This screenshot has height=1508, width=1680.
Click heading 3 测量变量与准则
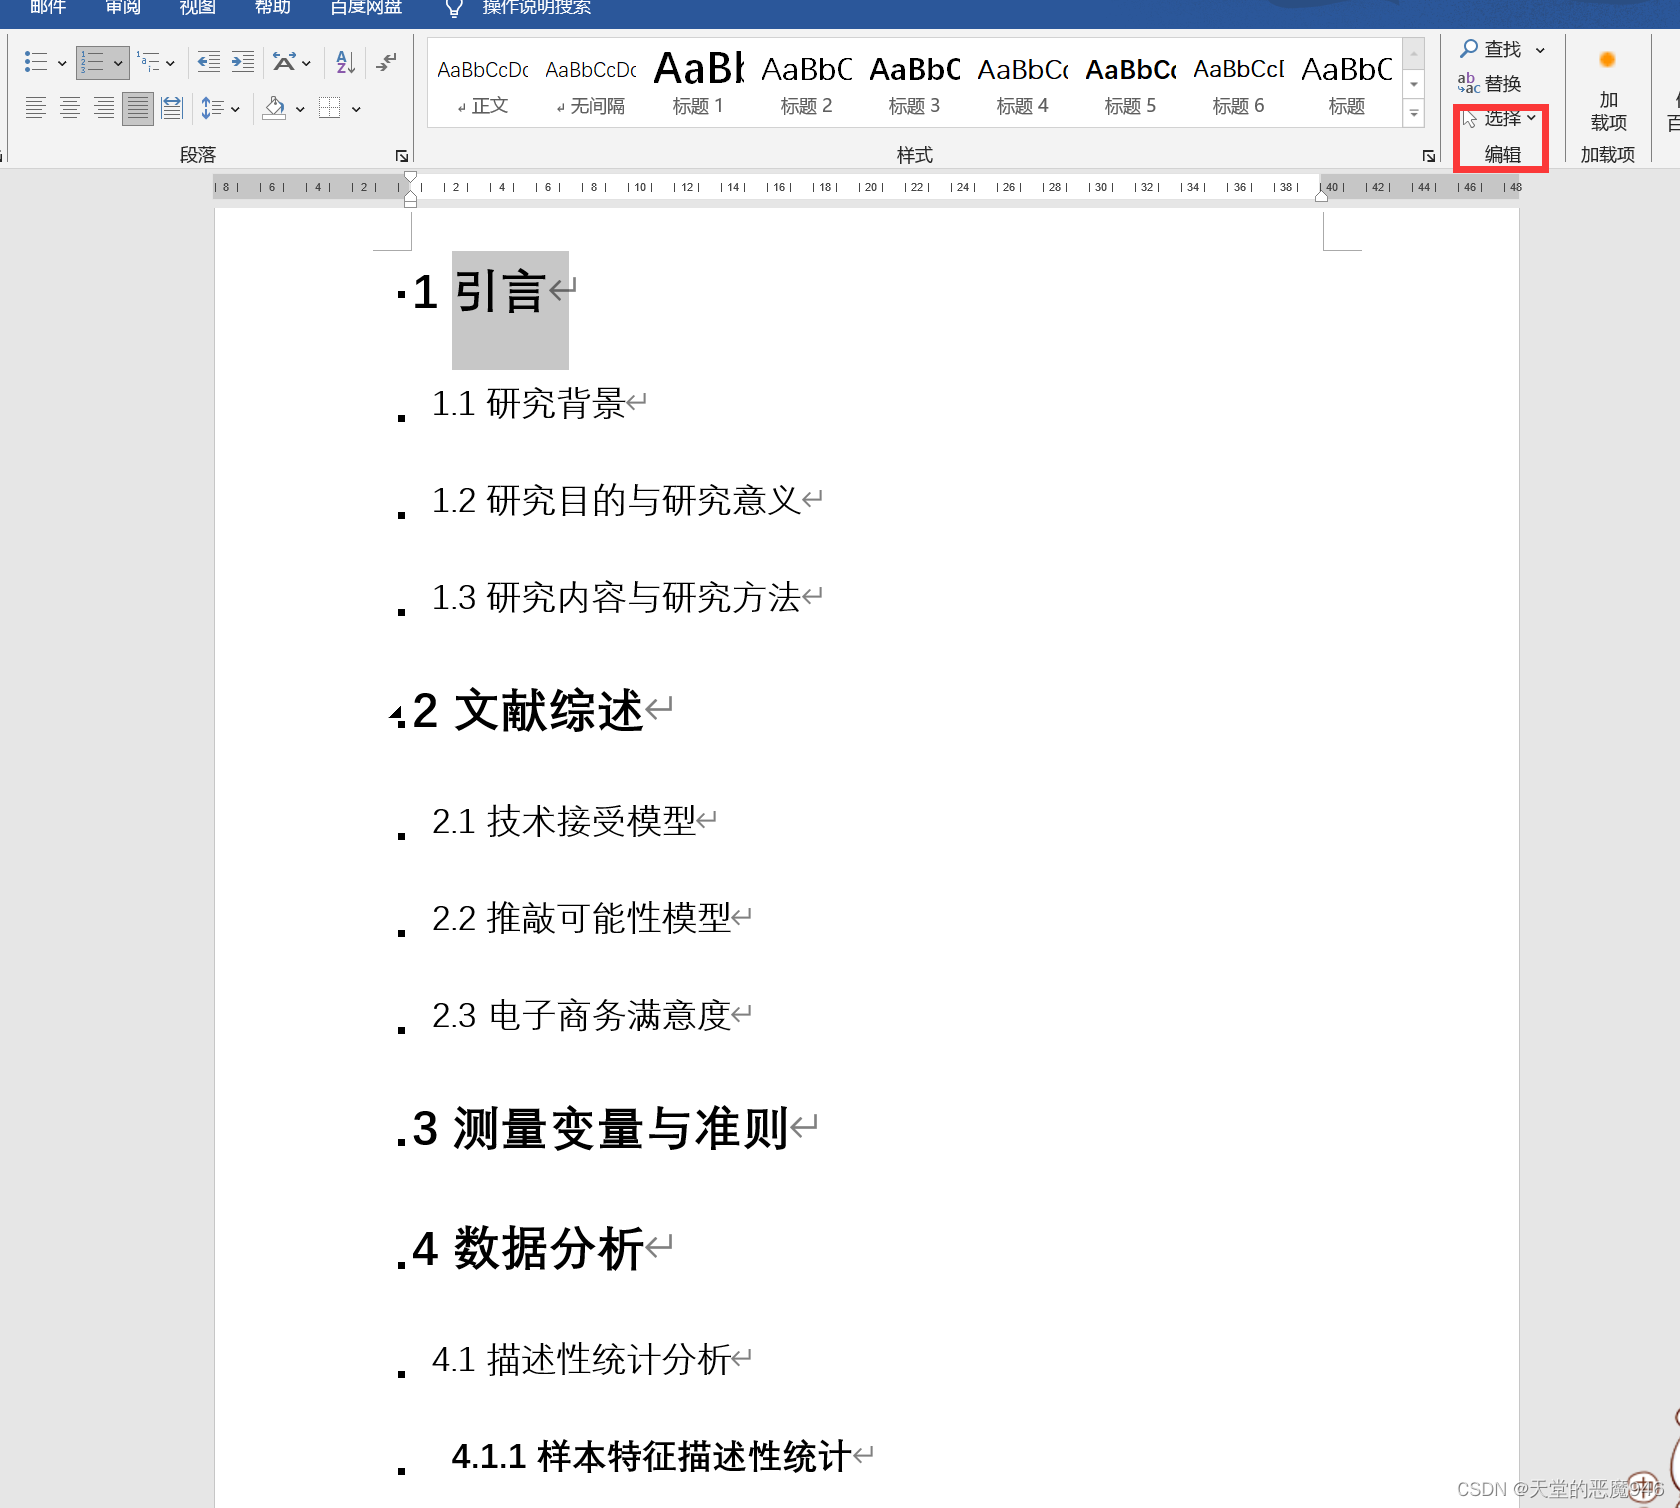tap(600, 1129)
